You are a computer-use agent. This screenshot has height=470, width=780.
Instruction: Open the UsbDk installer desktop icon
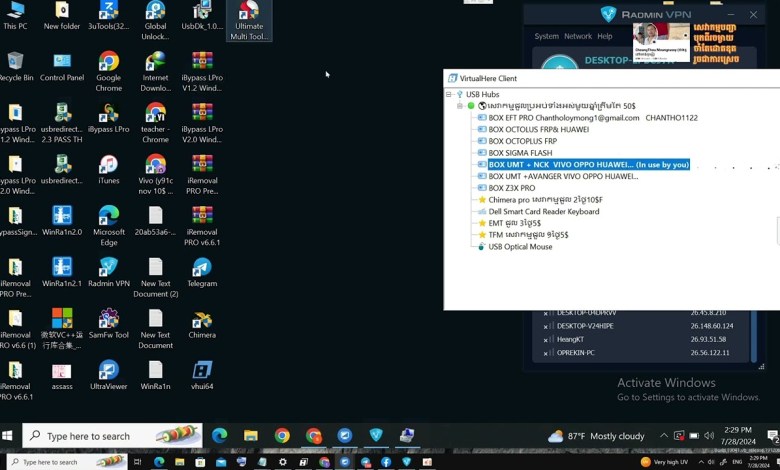[x=202, y=15]
